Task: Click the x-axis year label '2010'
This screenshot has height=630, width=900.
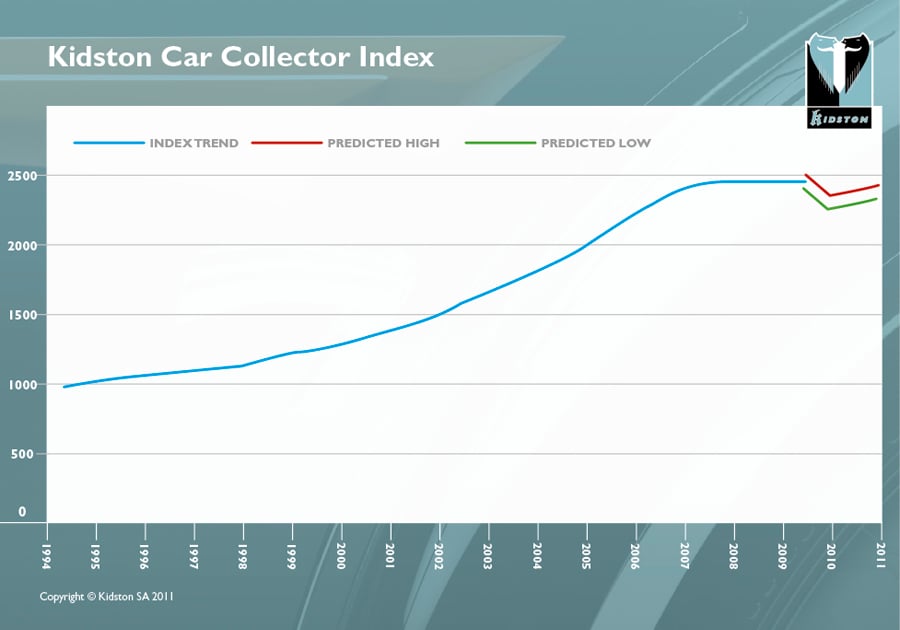Action: 831,557
